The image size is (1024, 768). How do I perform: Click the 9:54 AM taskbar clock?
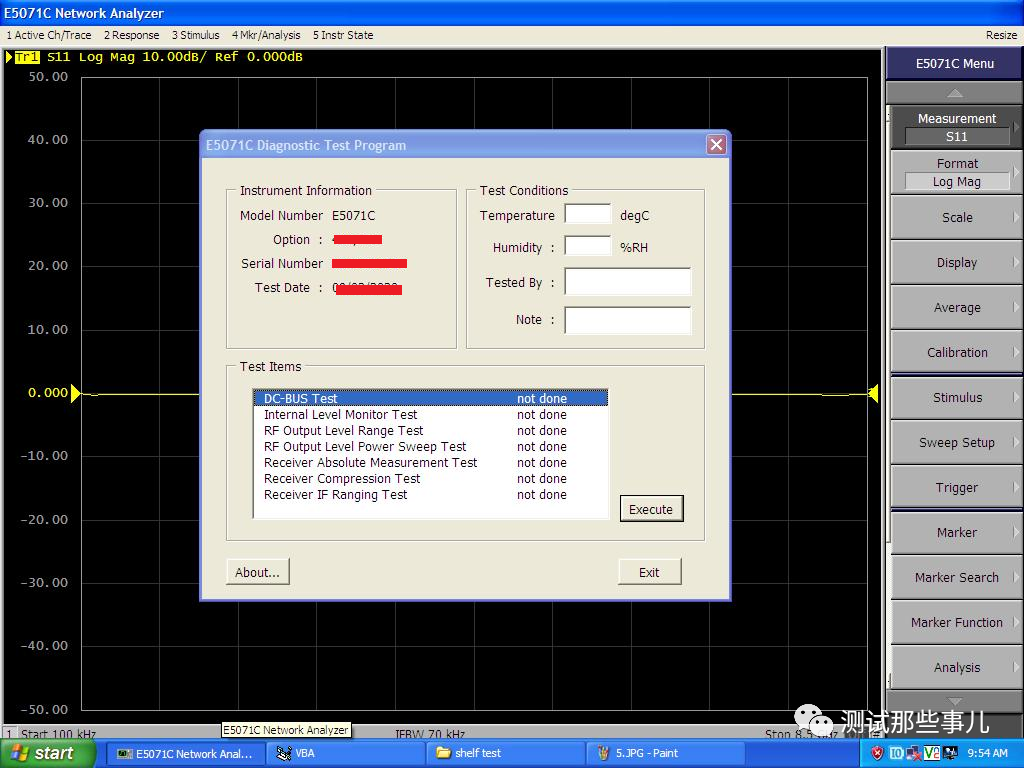pyautogui.click(x=987, y=753)
